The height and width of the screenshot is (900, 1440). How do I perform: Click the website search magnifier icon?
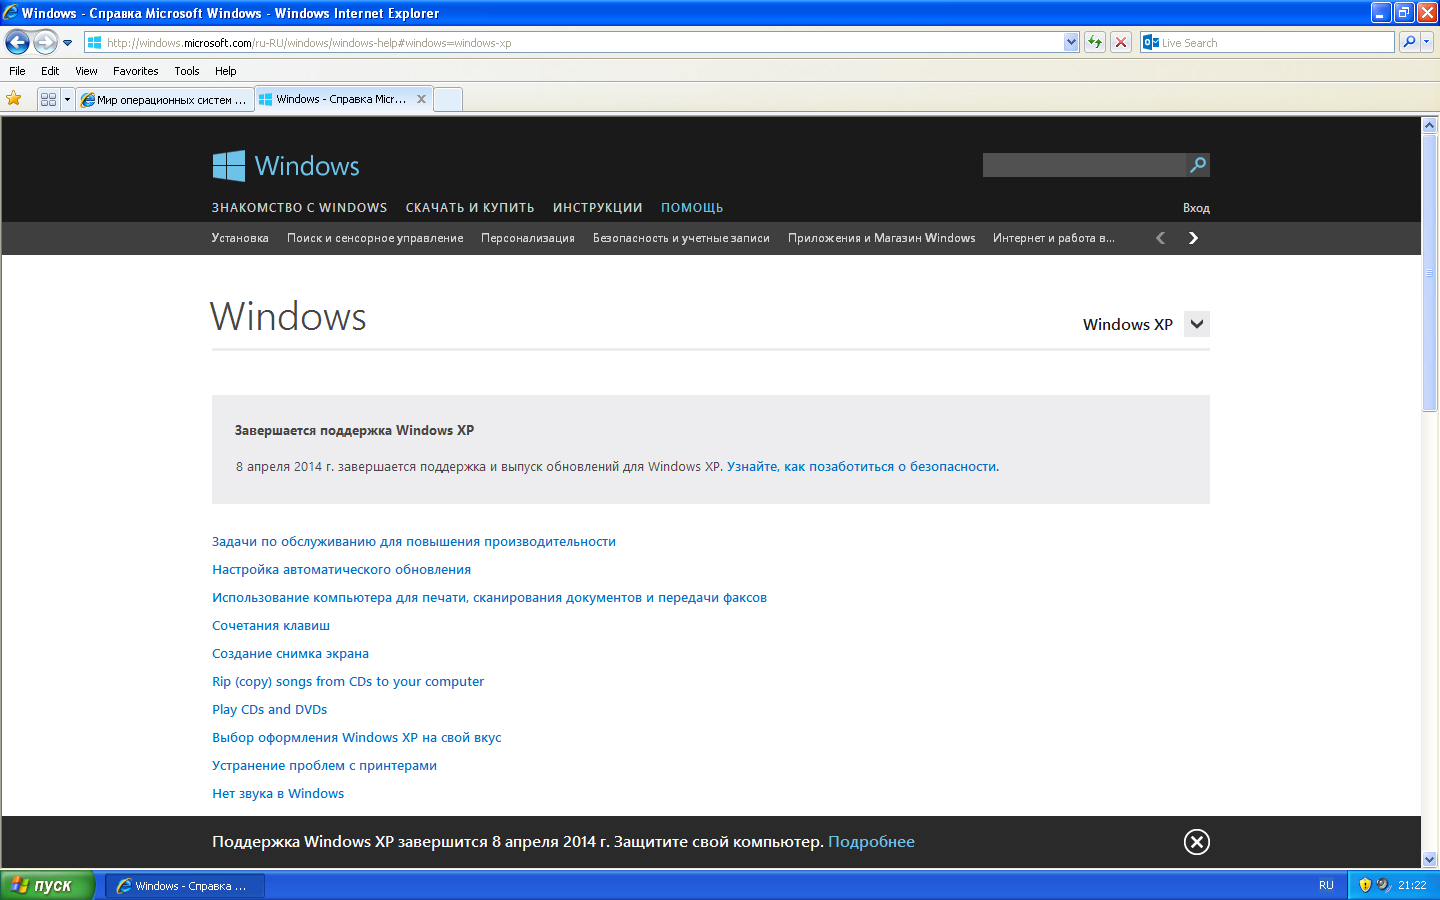1198,165
